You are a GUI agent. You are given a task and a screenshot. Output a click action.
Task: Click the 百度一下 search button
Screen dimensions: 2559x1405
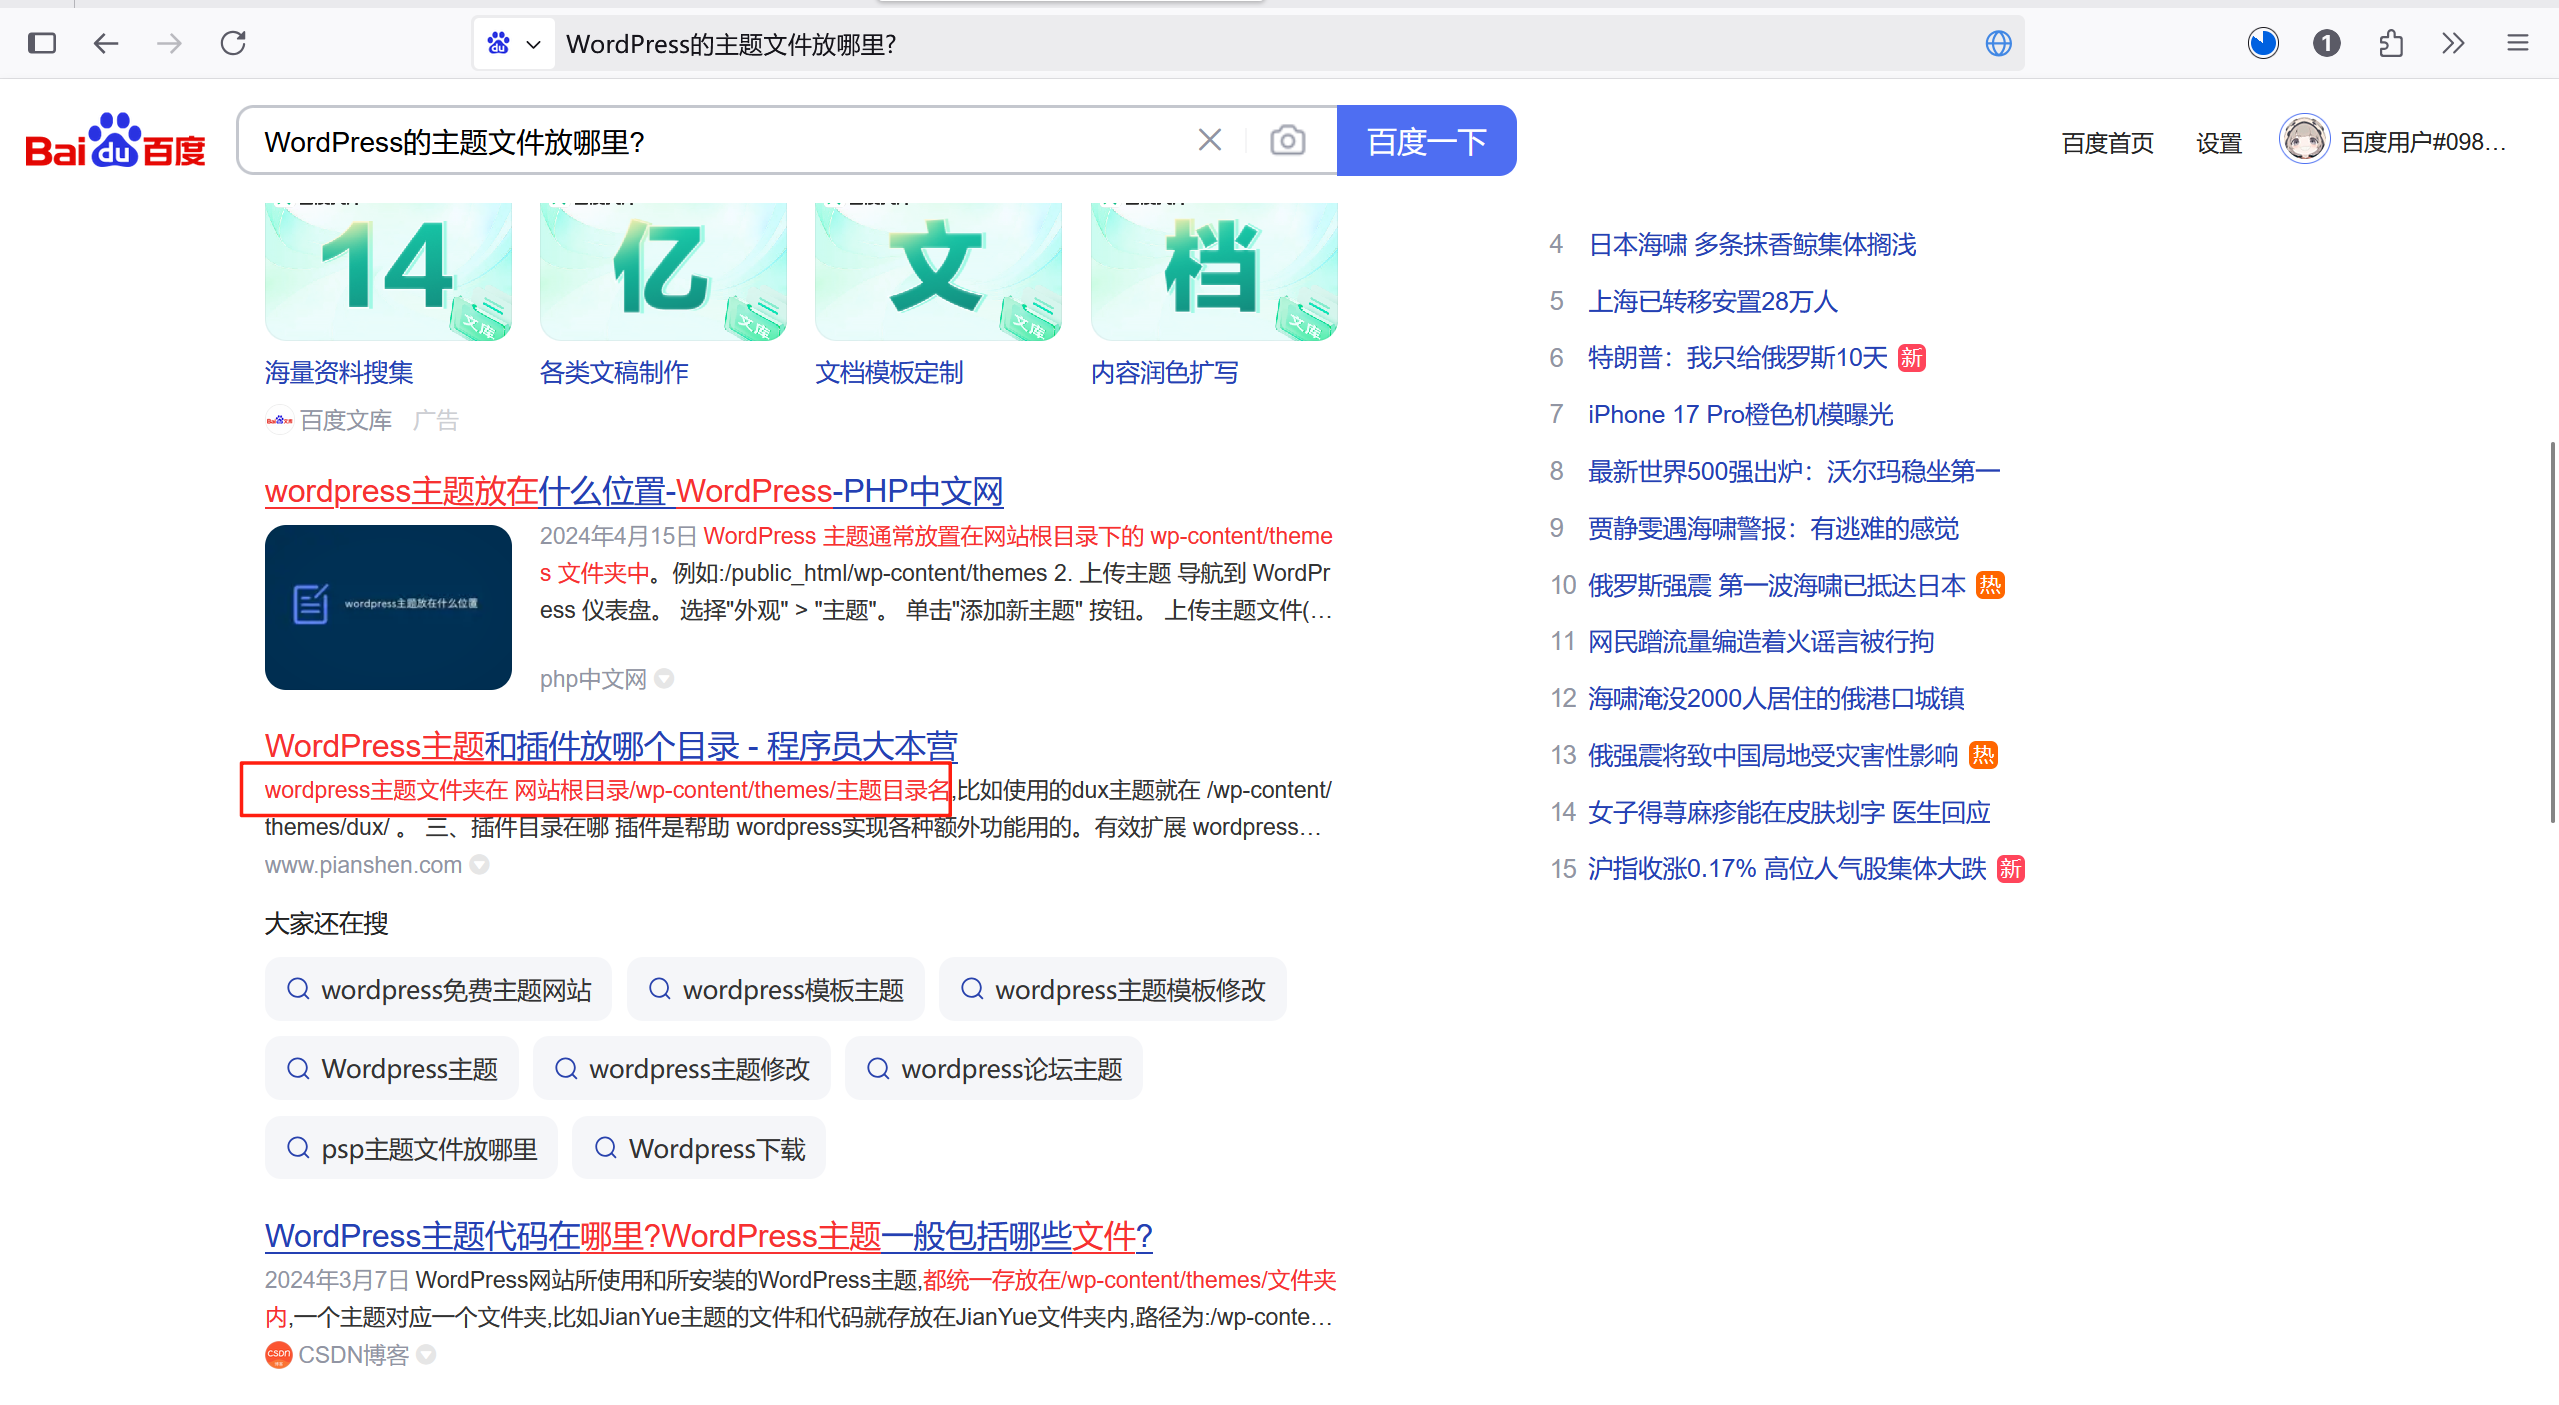1426,141
